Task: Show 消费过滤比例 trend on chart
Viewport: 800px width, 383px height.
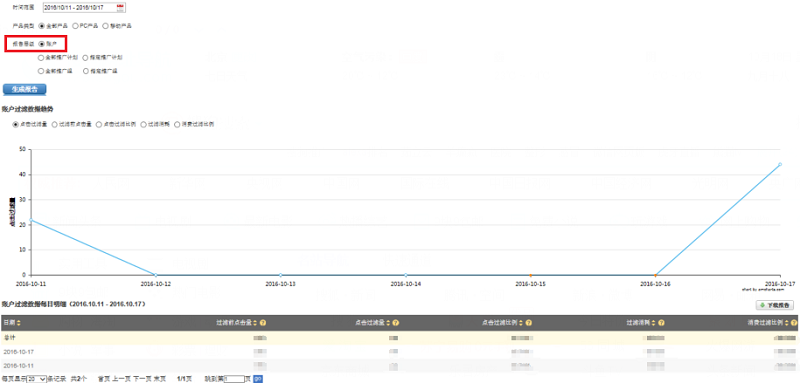Action: point(177,124)
